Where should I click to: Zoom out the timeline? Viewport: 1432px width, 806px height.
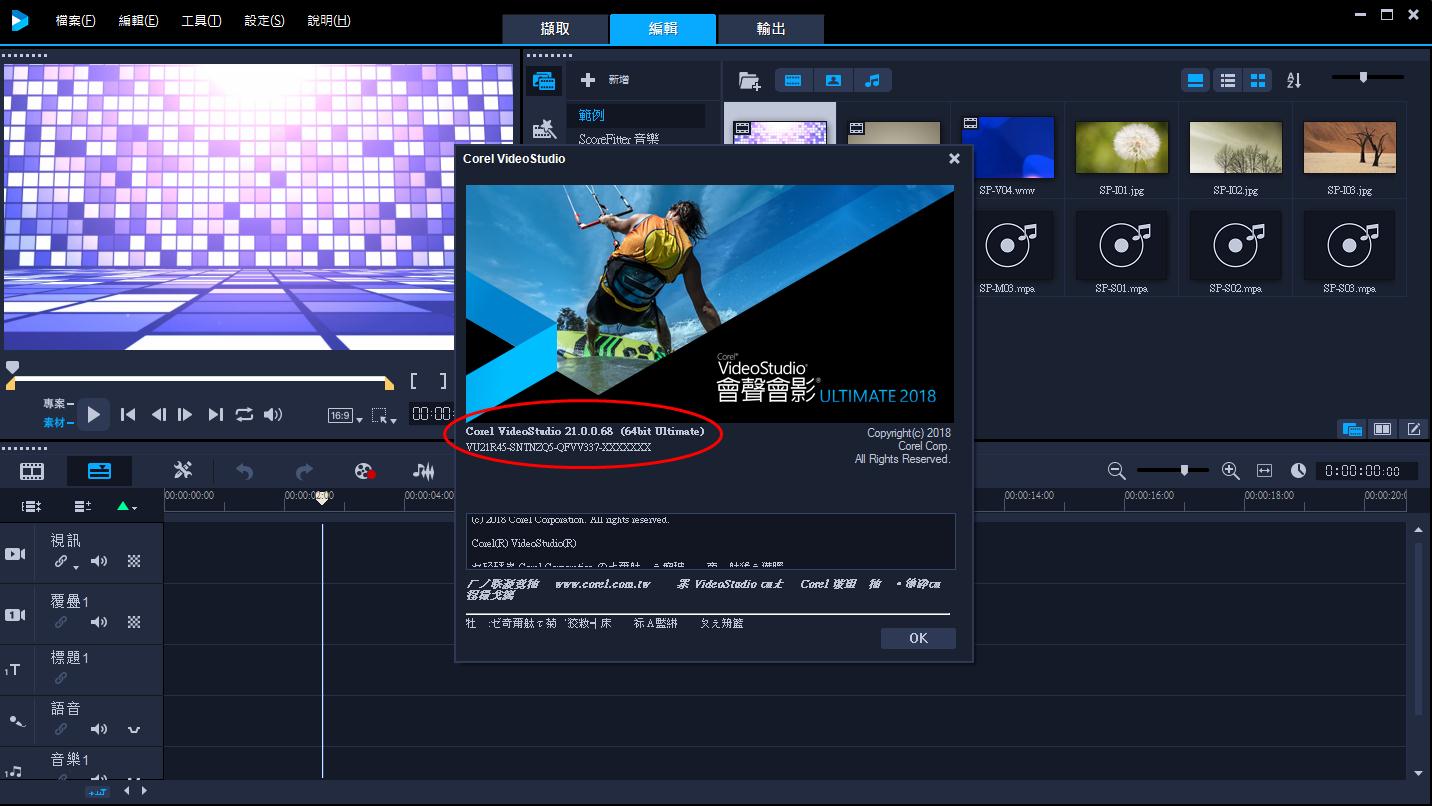(1117, 470)
